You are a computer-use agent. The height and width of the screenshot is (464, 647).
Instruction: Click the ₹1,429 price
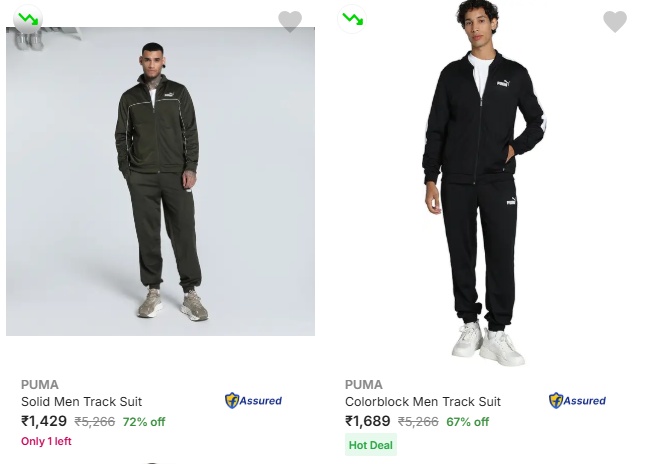pyautogui.click(x=44, y=421)
